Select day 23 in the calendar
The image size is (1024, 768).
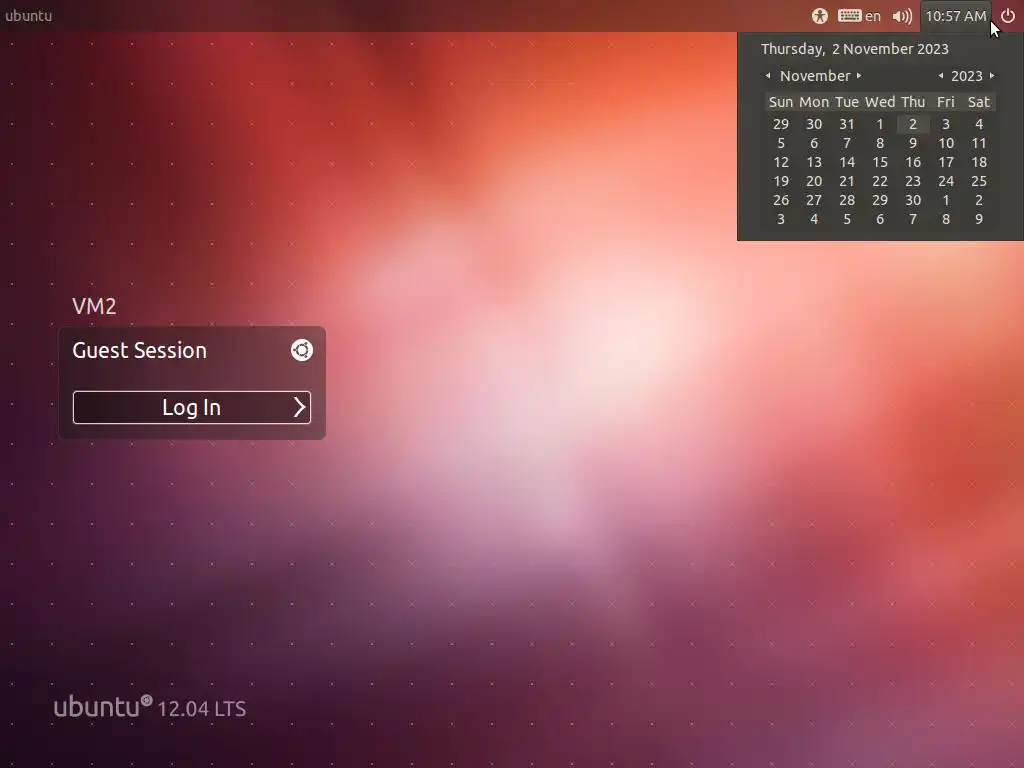click(913, 181)
